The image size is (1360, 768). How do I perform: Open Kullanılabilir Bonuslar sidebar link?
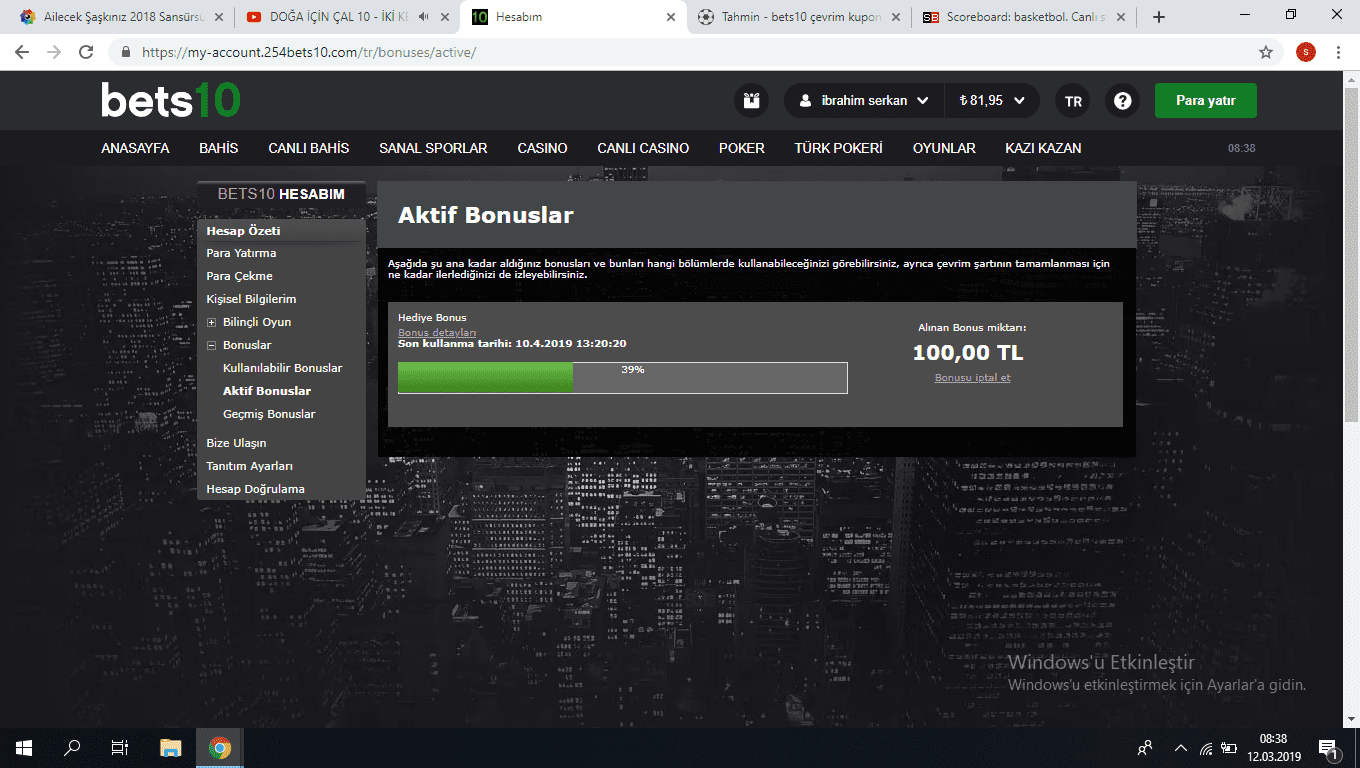[x=282, y=368]
